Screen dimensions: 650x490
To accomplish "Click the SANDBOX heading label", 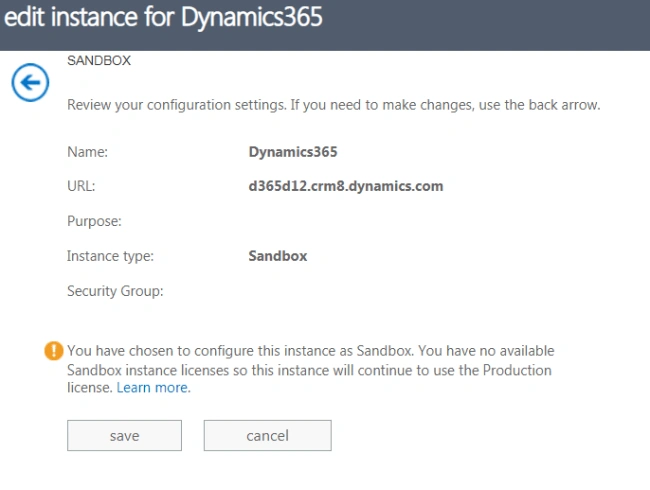I will point(99,61).
